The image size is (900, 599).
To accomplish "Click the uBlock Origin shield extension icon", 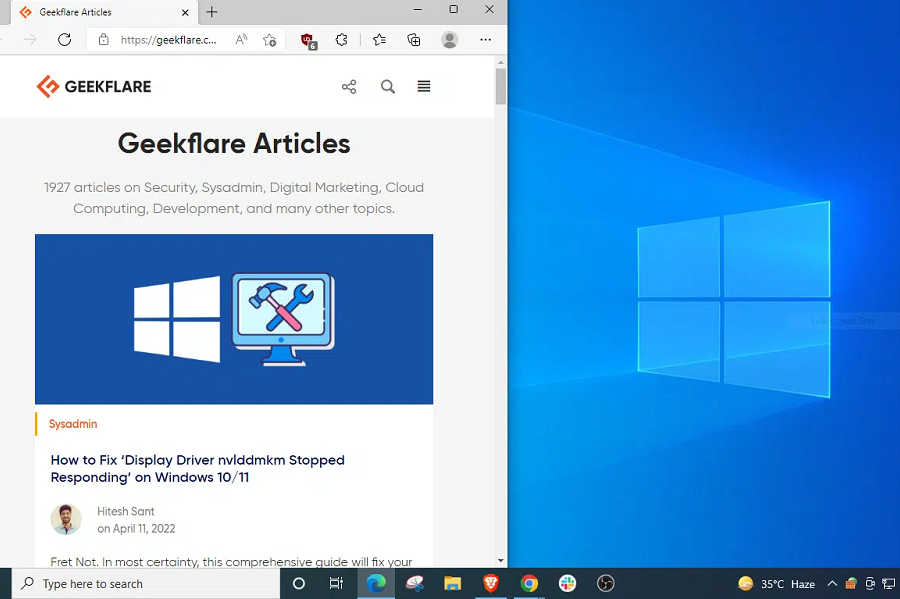I will coord(309,40).
